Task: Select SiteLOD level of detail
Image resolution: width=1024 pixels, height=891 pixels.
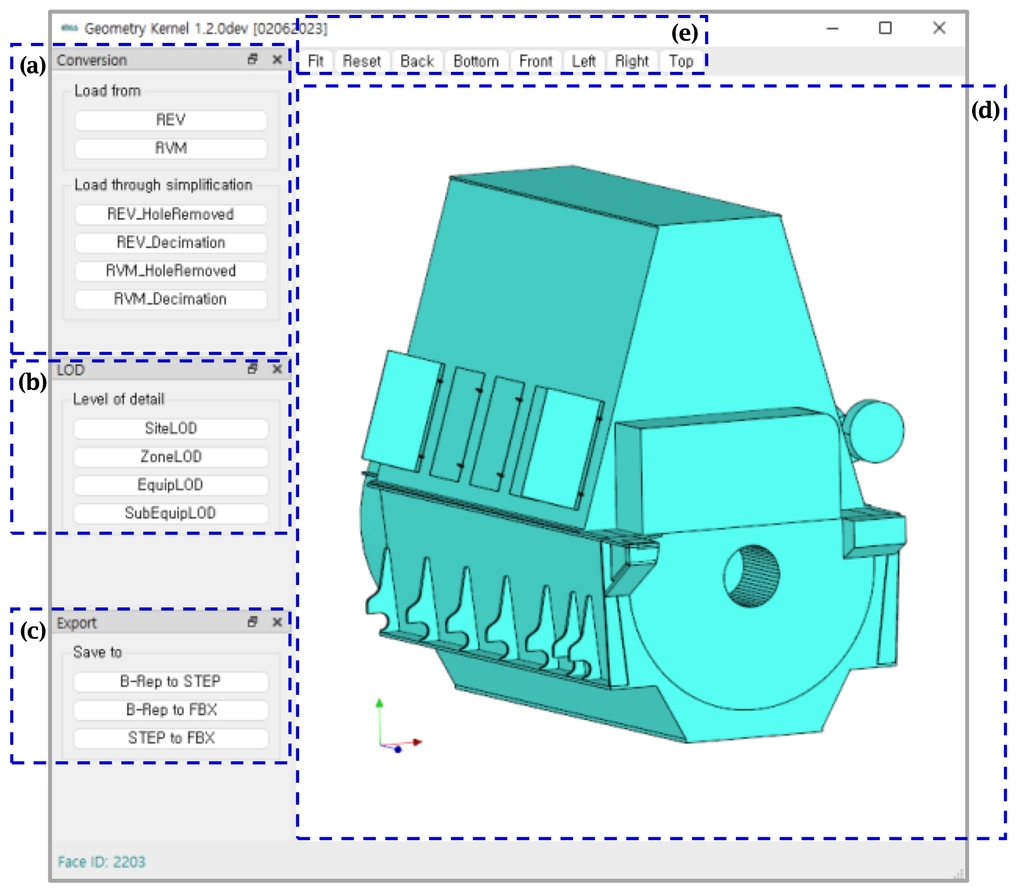Action: tap(170, 429)
